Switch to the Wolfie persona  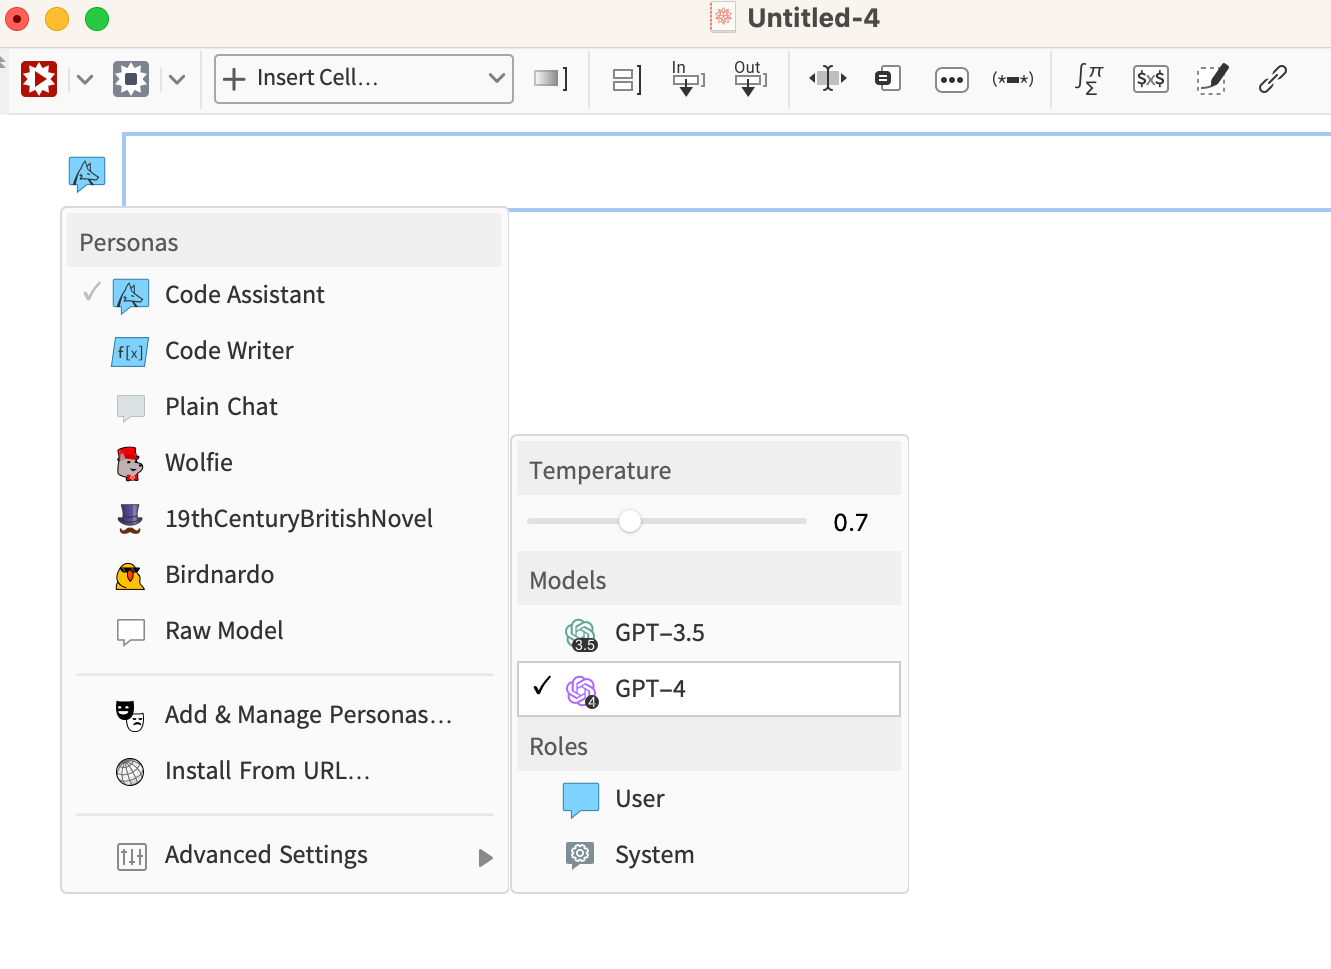tap(284, 463)
